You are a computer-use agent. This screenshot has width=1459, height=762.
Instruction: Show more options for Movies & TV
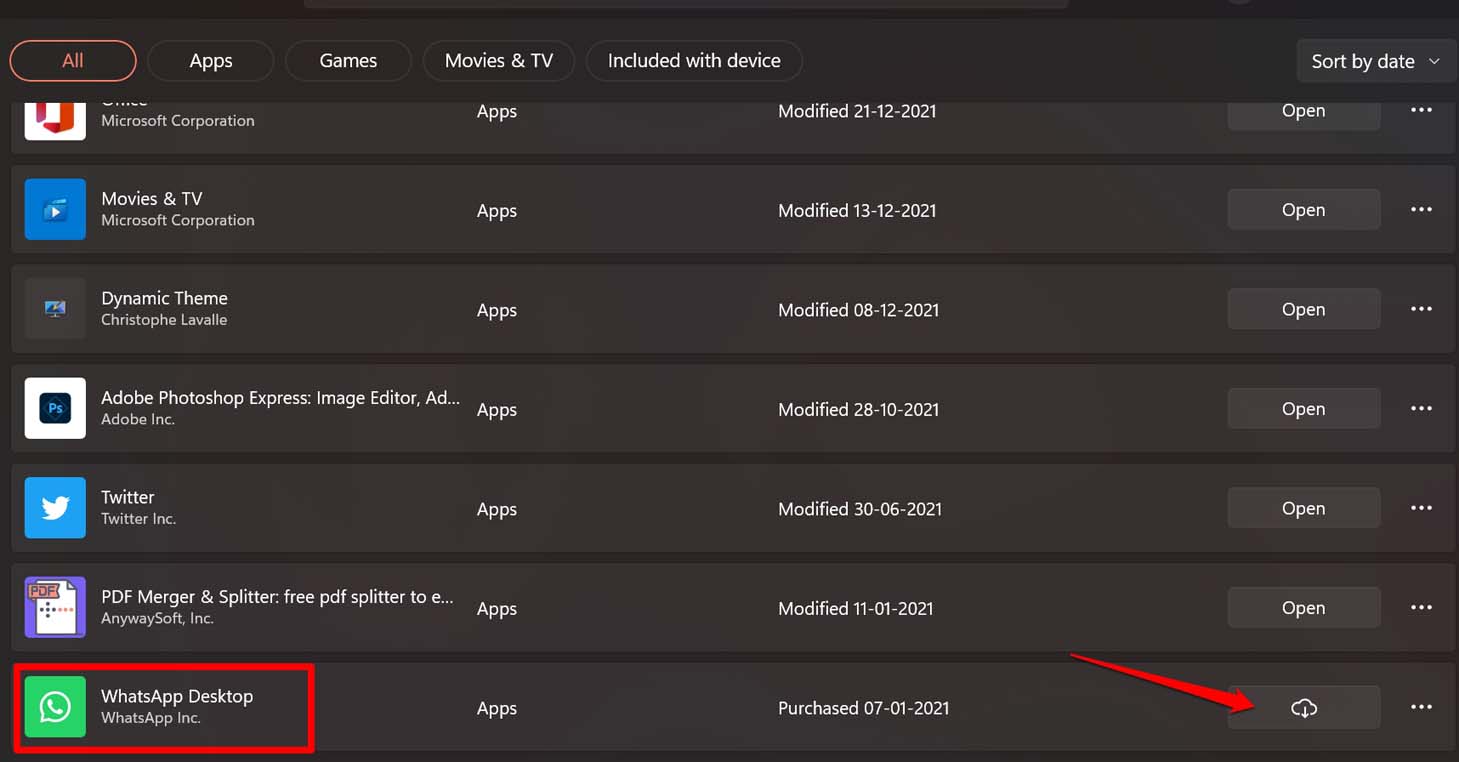(1421, 210)
